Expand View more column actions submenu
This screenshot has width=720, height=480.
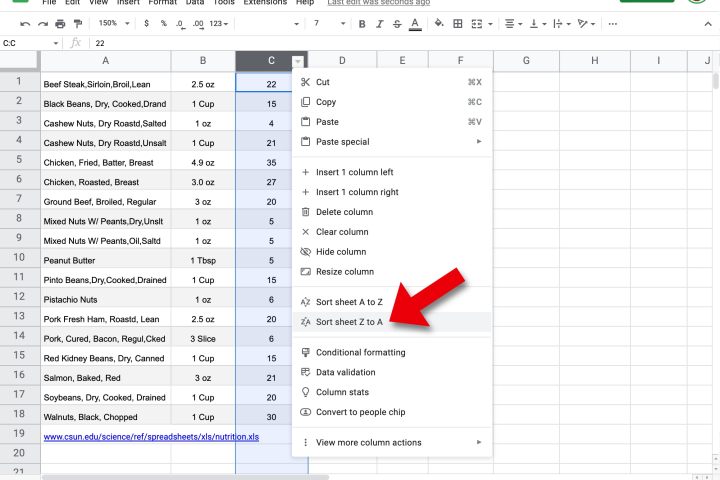tap(392, 442)
